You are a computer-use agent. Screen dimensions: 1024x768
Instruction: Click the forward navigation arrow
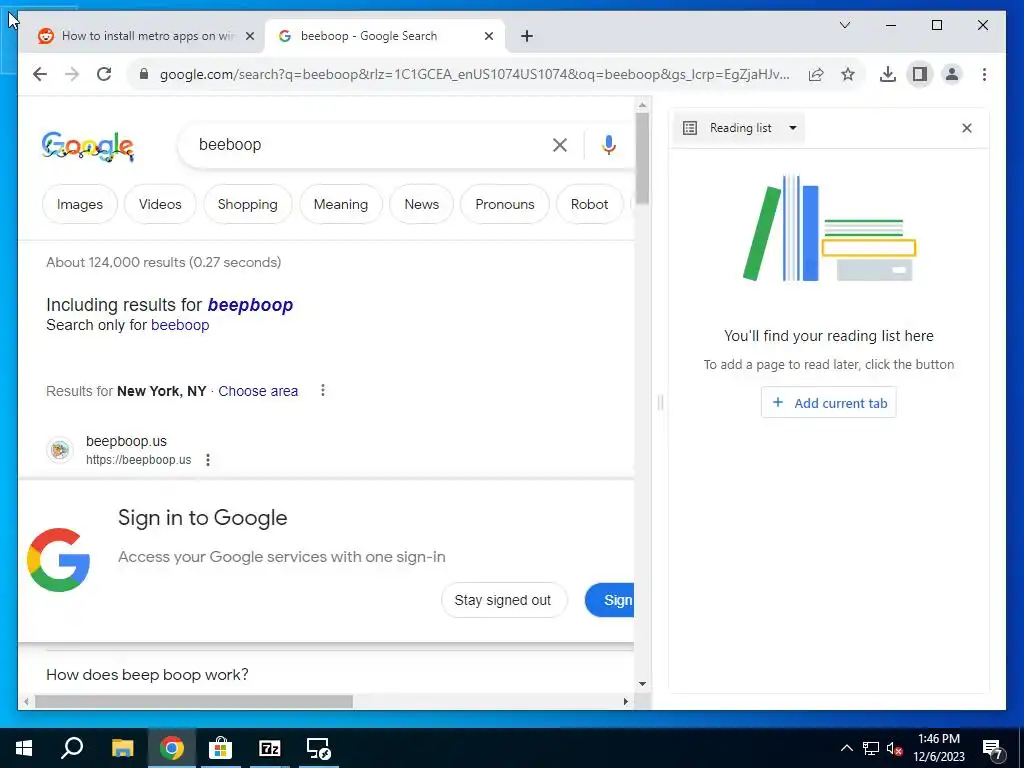coord(72,74)
